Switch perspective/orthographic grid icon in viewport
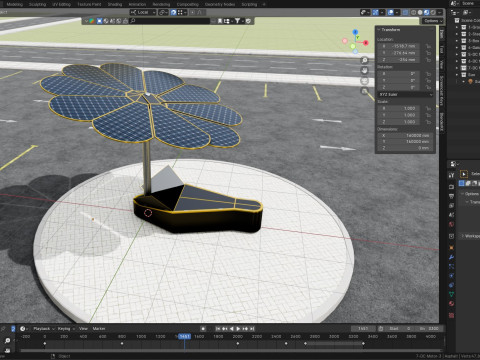Viewport: 480px width, 360px height. (365, 91)
